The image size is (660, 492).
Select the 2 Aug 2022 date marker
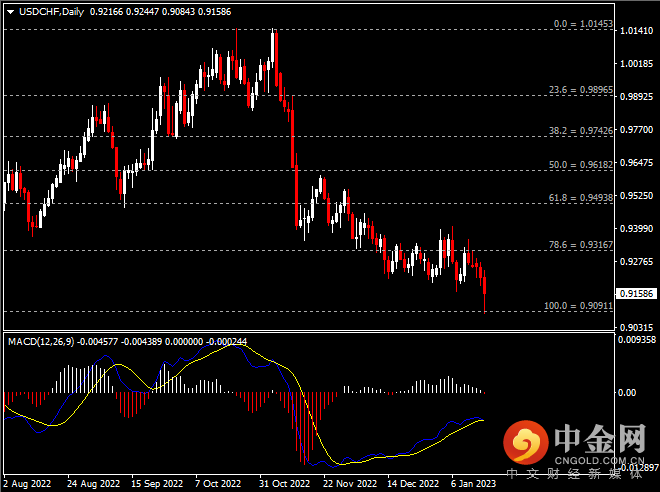[28, 483]
